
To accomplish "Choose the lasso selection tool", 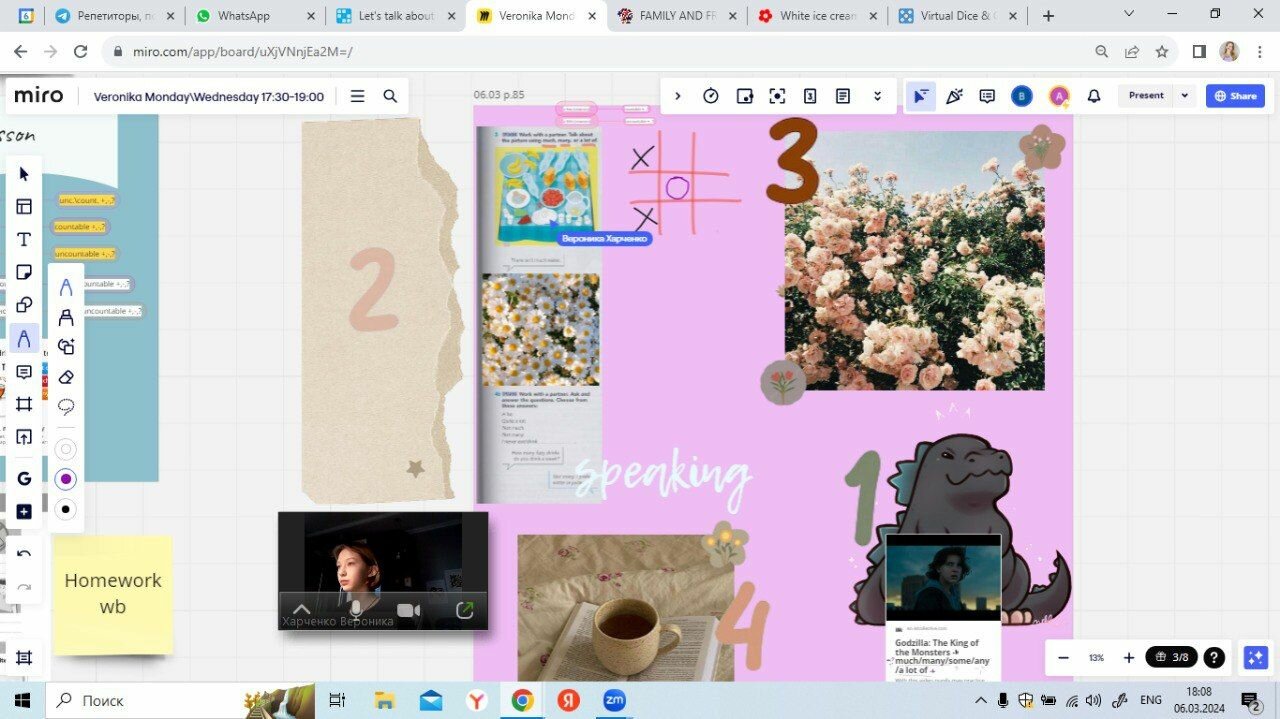I will point(66,407).
